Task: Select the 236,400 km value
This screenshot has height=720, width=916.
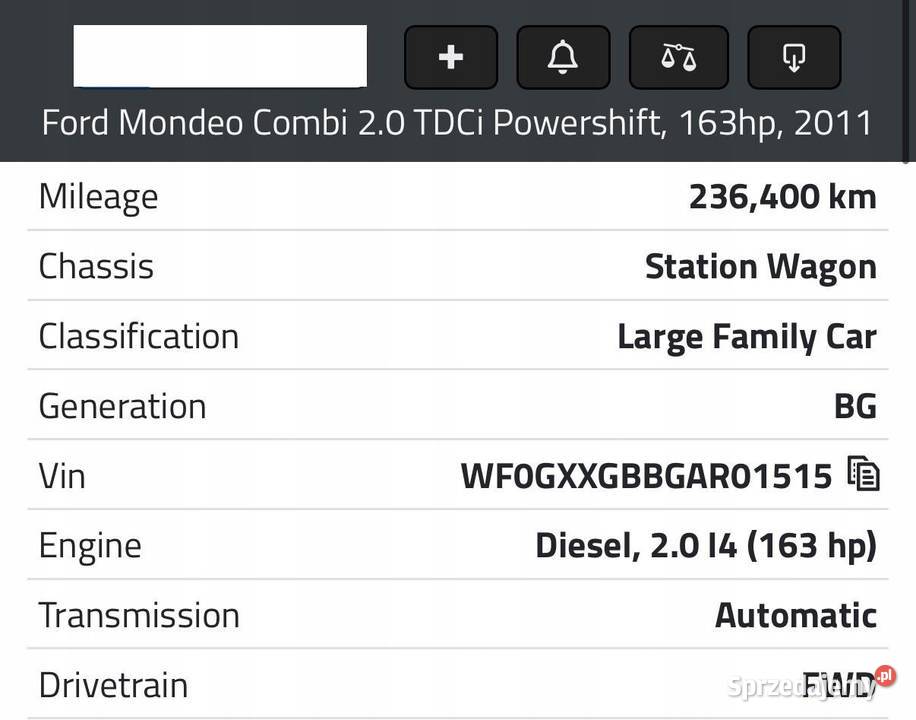Action: (783, 197)
